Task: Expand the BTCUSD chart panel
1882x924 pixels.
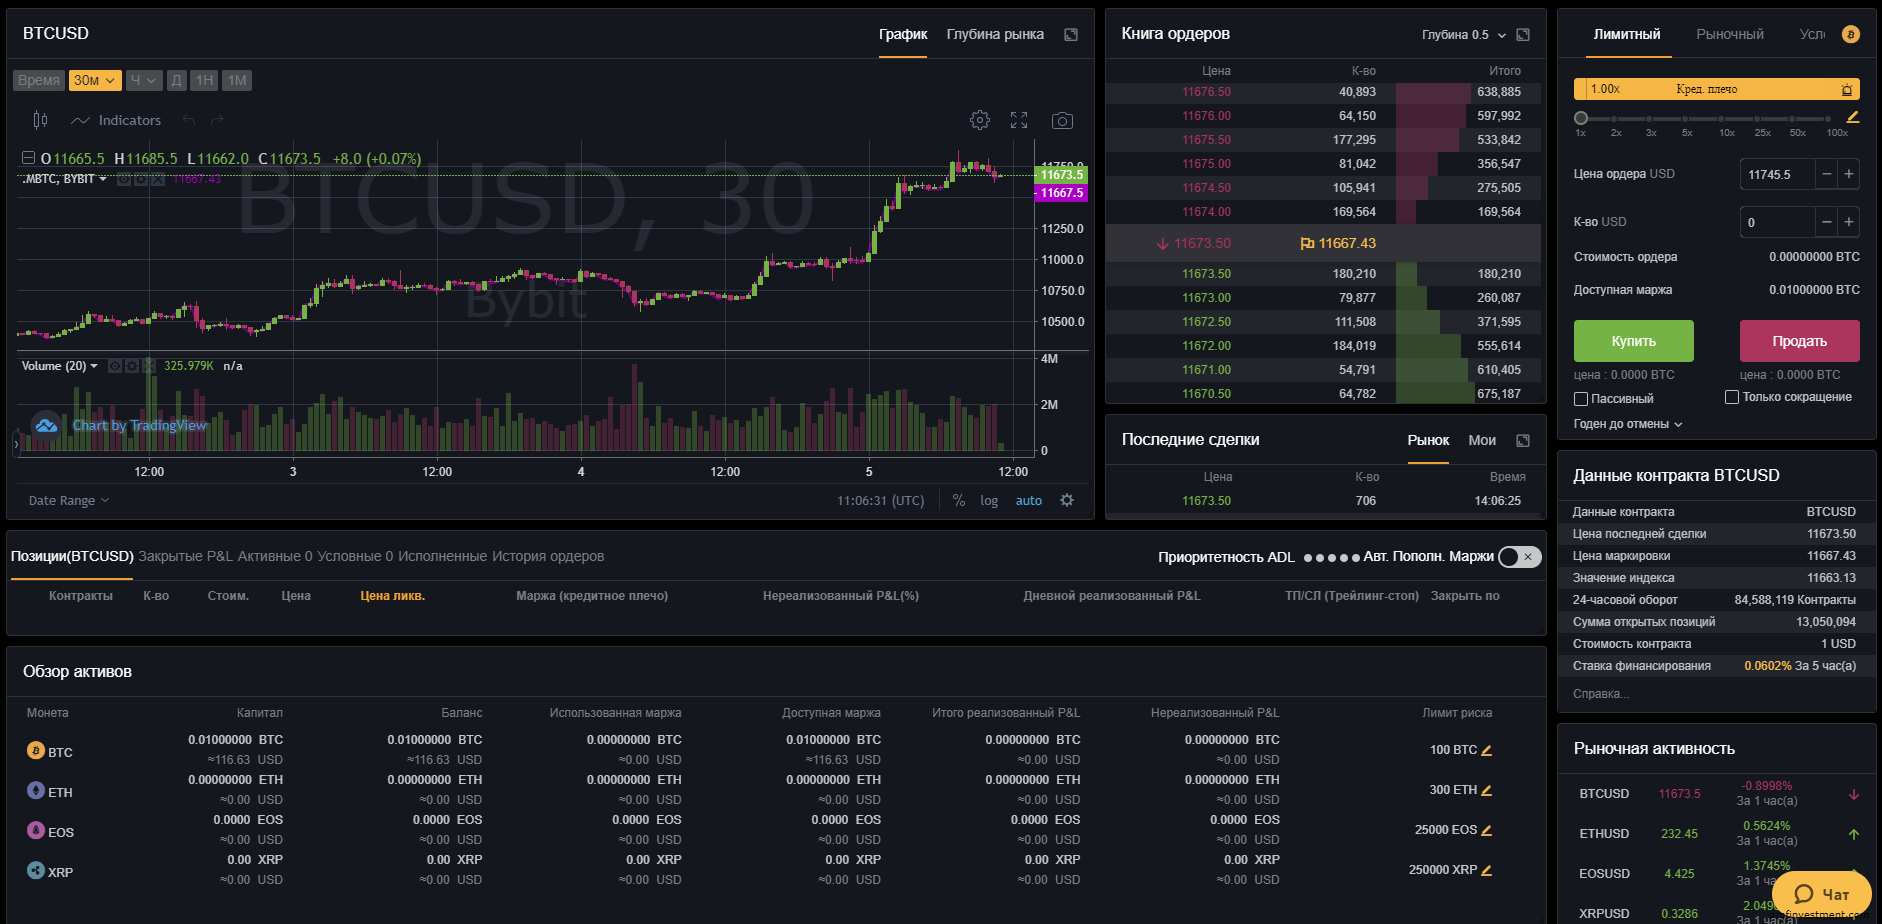Action: [1071, 34]
